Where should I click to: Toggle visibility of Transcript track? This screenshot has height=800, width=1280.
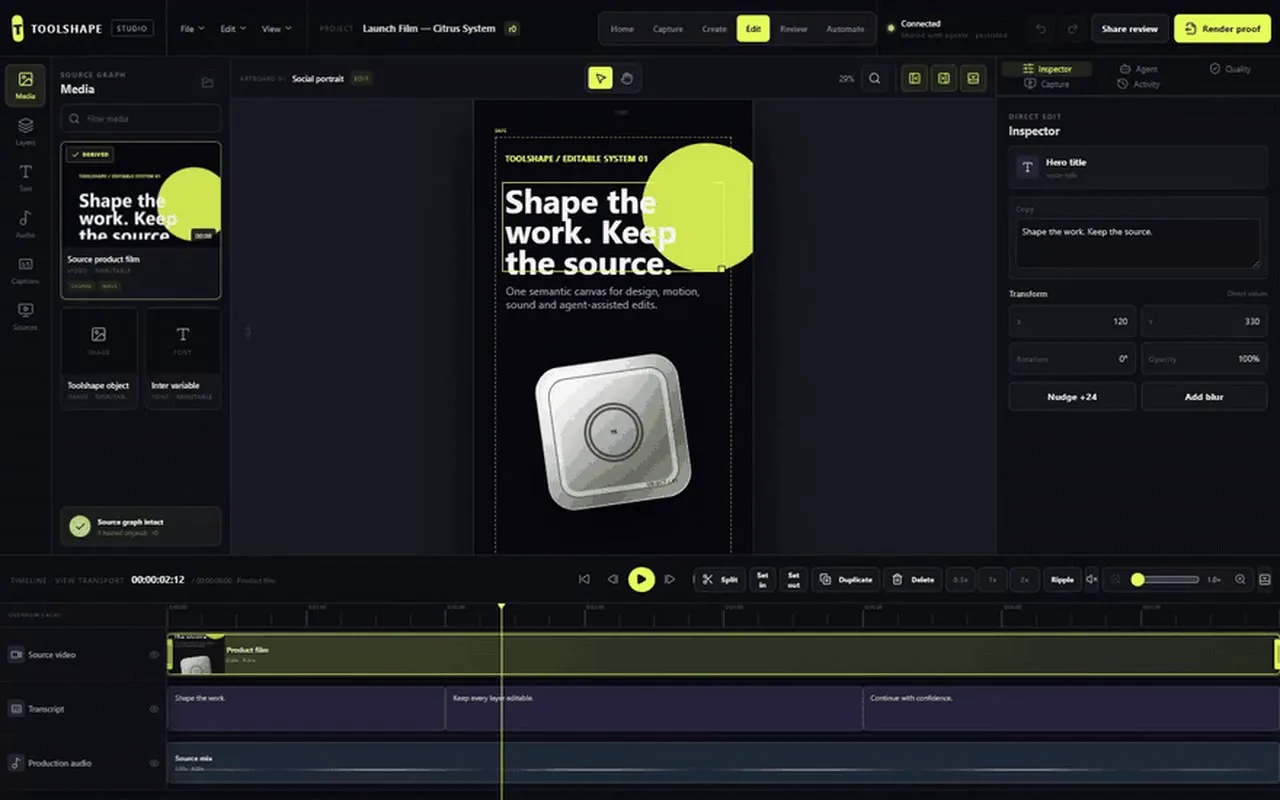[x=154, y=709]
